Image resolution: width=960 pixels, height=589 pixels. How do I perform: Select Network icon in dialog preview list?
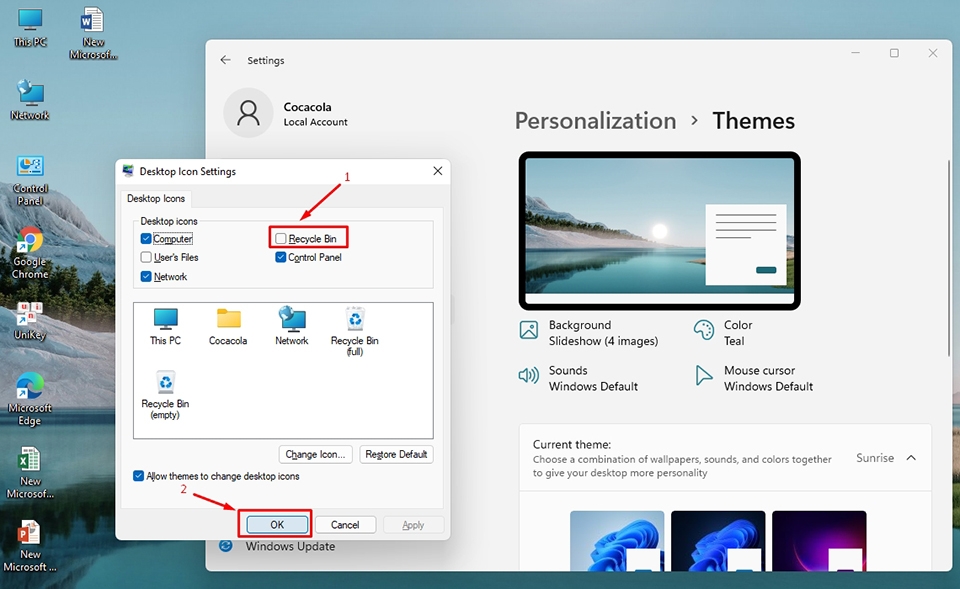pyautogui.click(x=291, y=326)
